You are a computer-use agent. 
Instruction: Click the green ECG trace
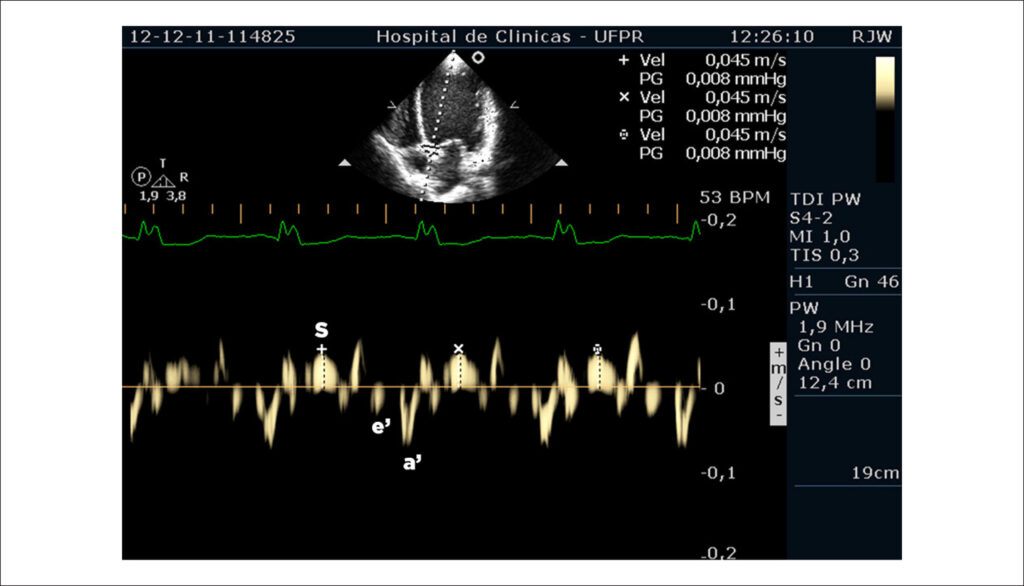pos(411,235)
